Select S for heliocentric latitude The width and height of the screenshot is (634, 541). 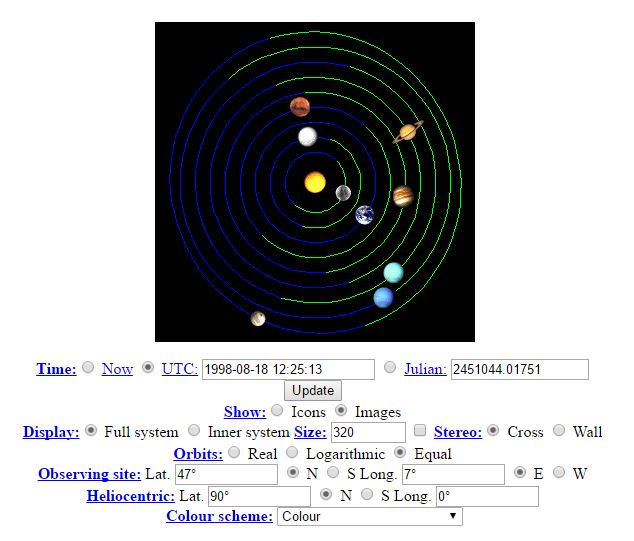[367, 494]
